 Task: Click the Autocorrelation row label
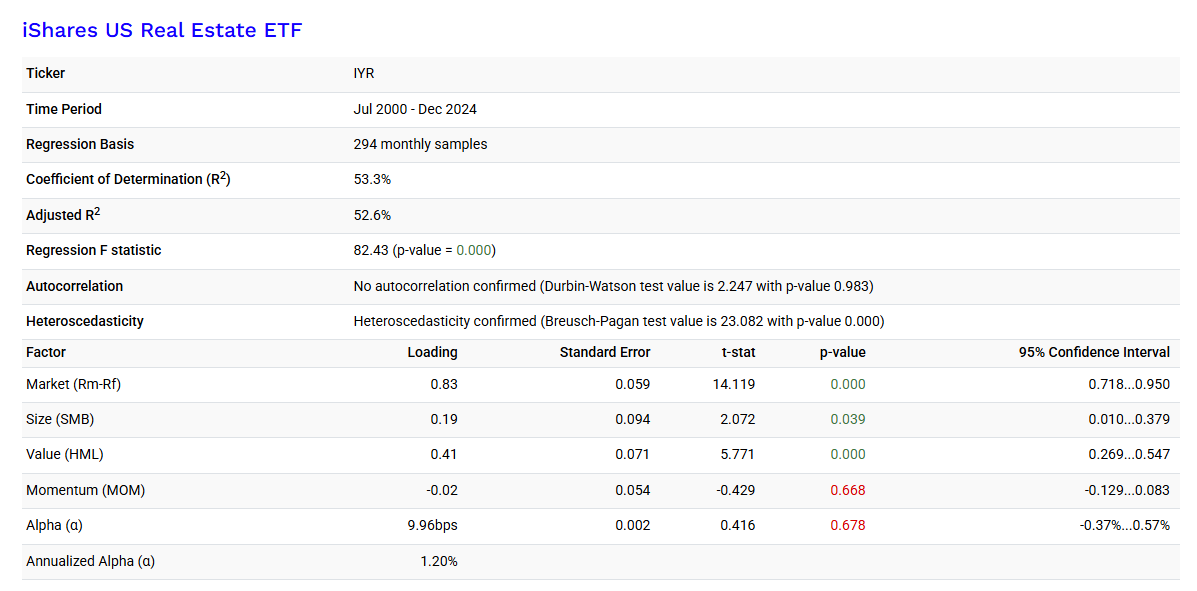coord(75,286)
